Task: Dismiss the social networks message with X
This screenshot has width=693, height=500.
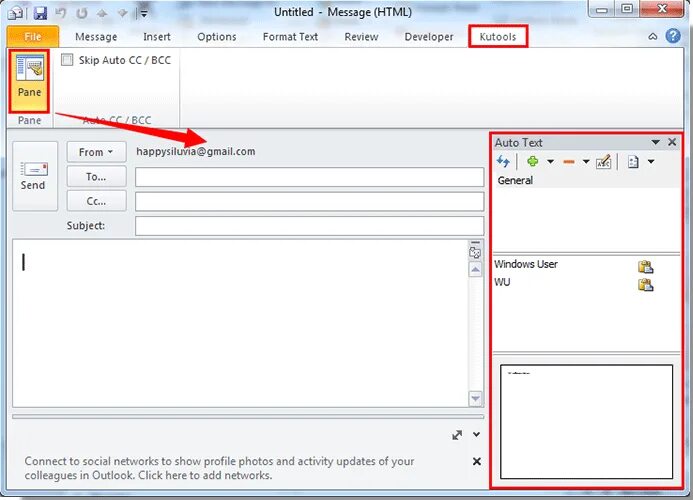Action: 476,462
